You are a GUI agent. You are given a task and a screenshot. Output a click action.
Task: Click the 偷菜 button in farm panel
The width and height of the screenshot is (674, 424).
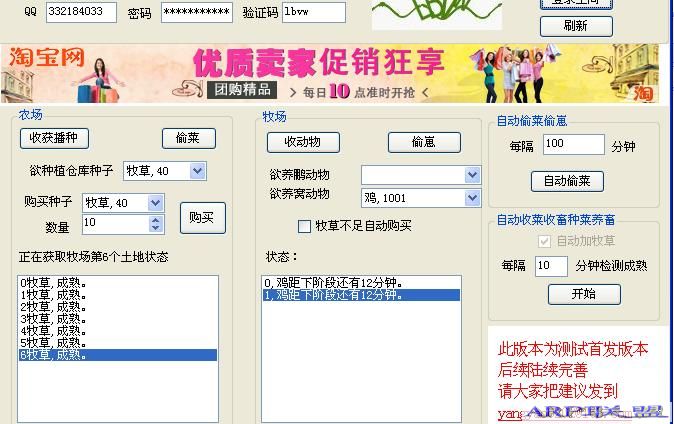(x=189, y=138)
